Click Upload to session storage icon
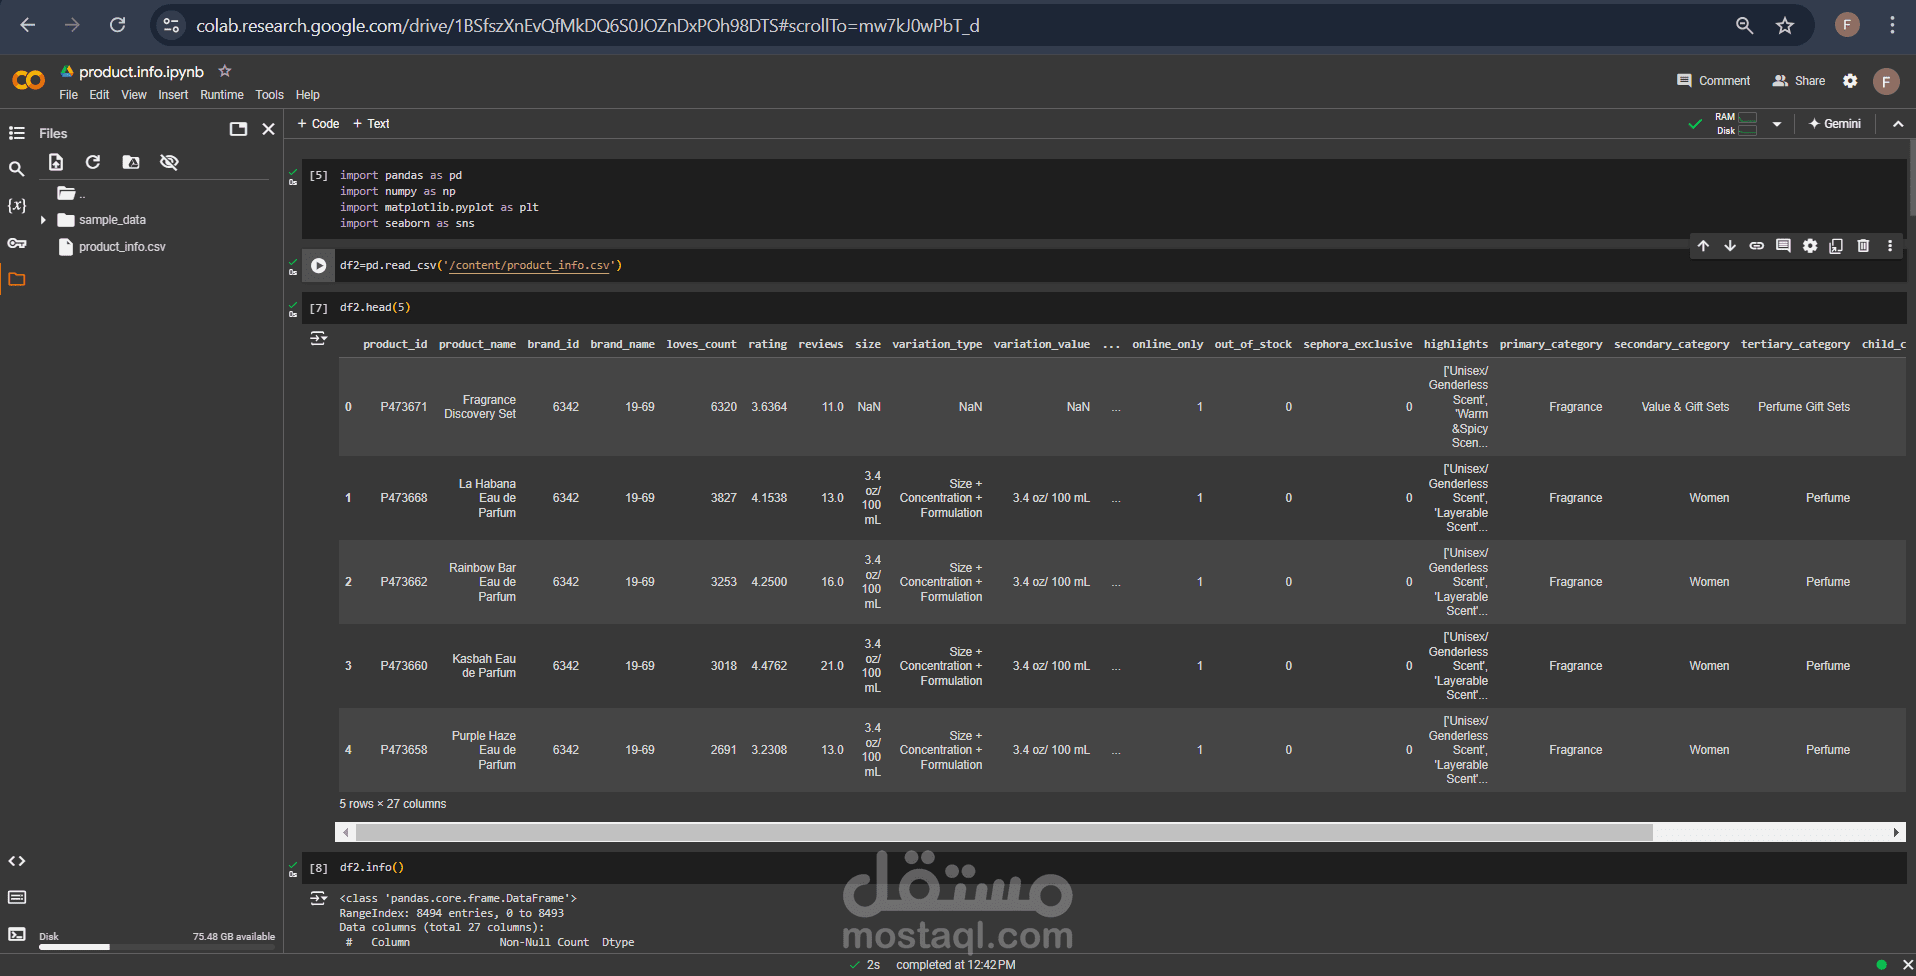The height and width of the screenshot is (976, 1916). [56, 162]
